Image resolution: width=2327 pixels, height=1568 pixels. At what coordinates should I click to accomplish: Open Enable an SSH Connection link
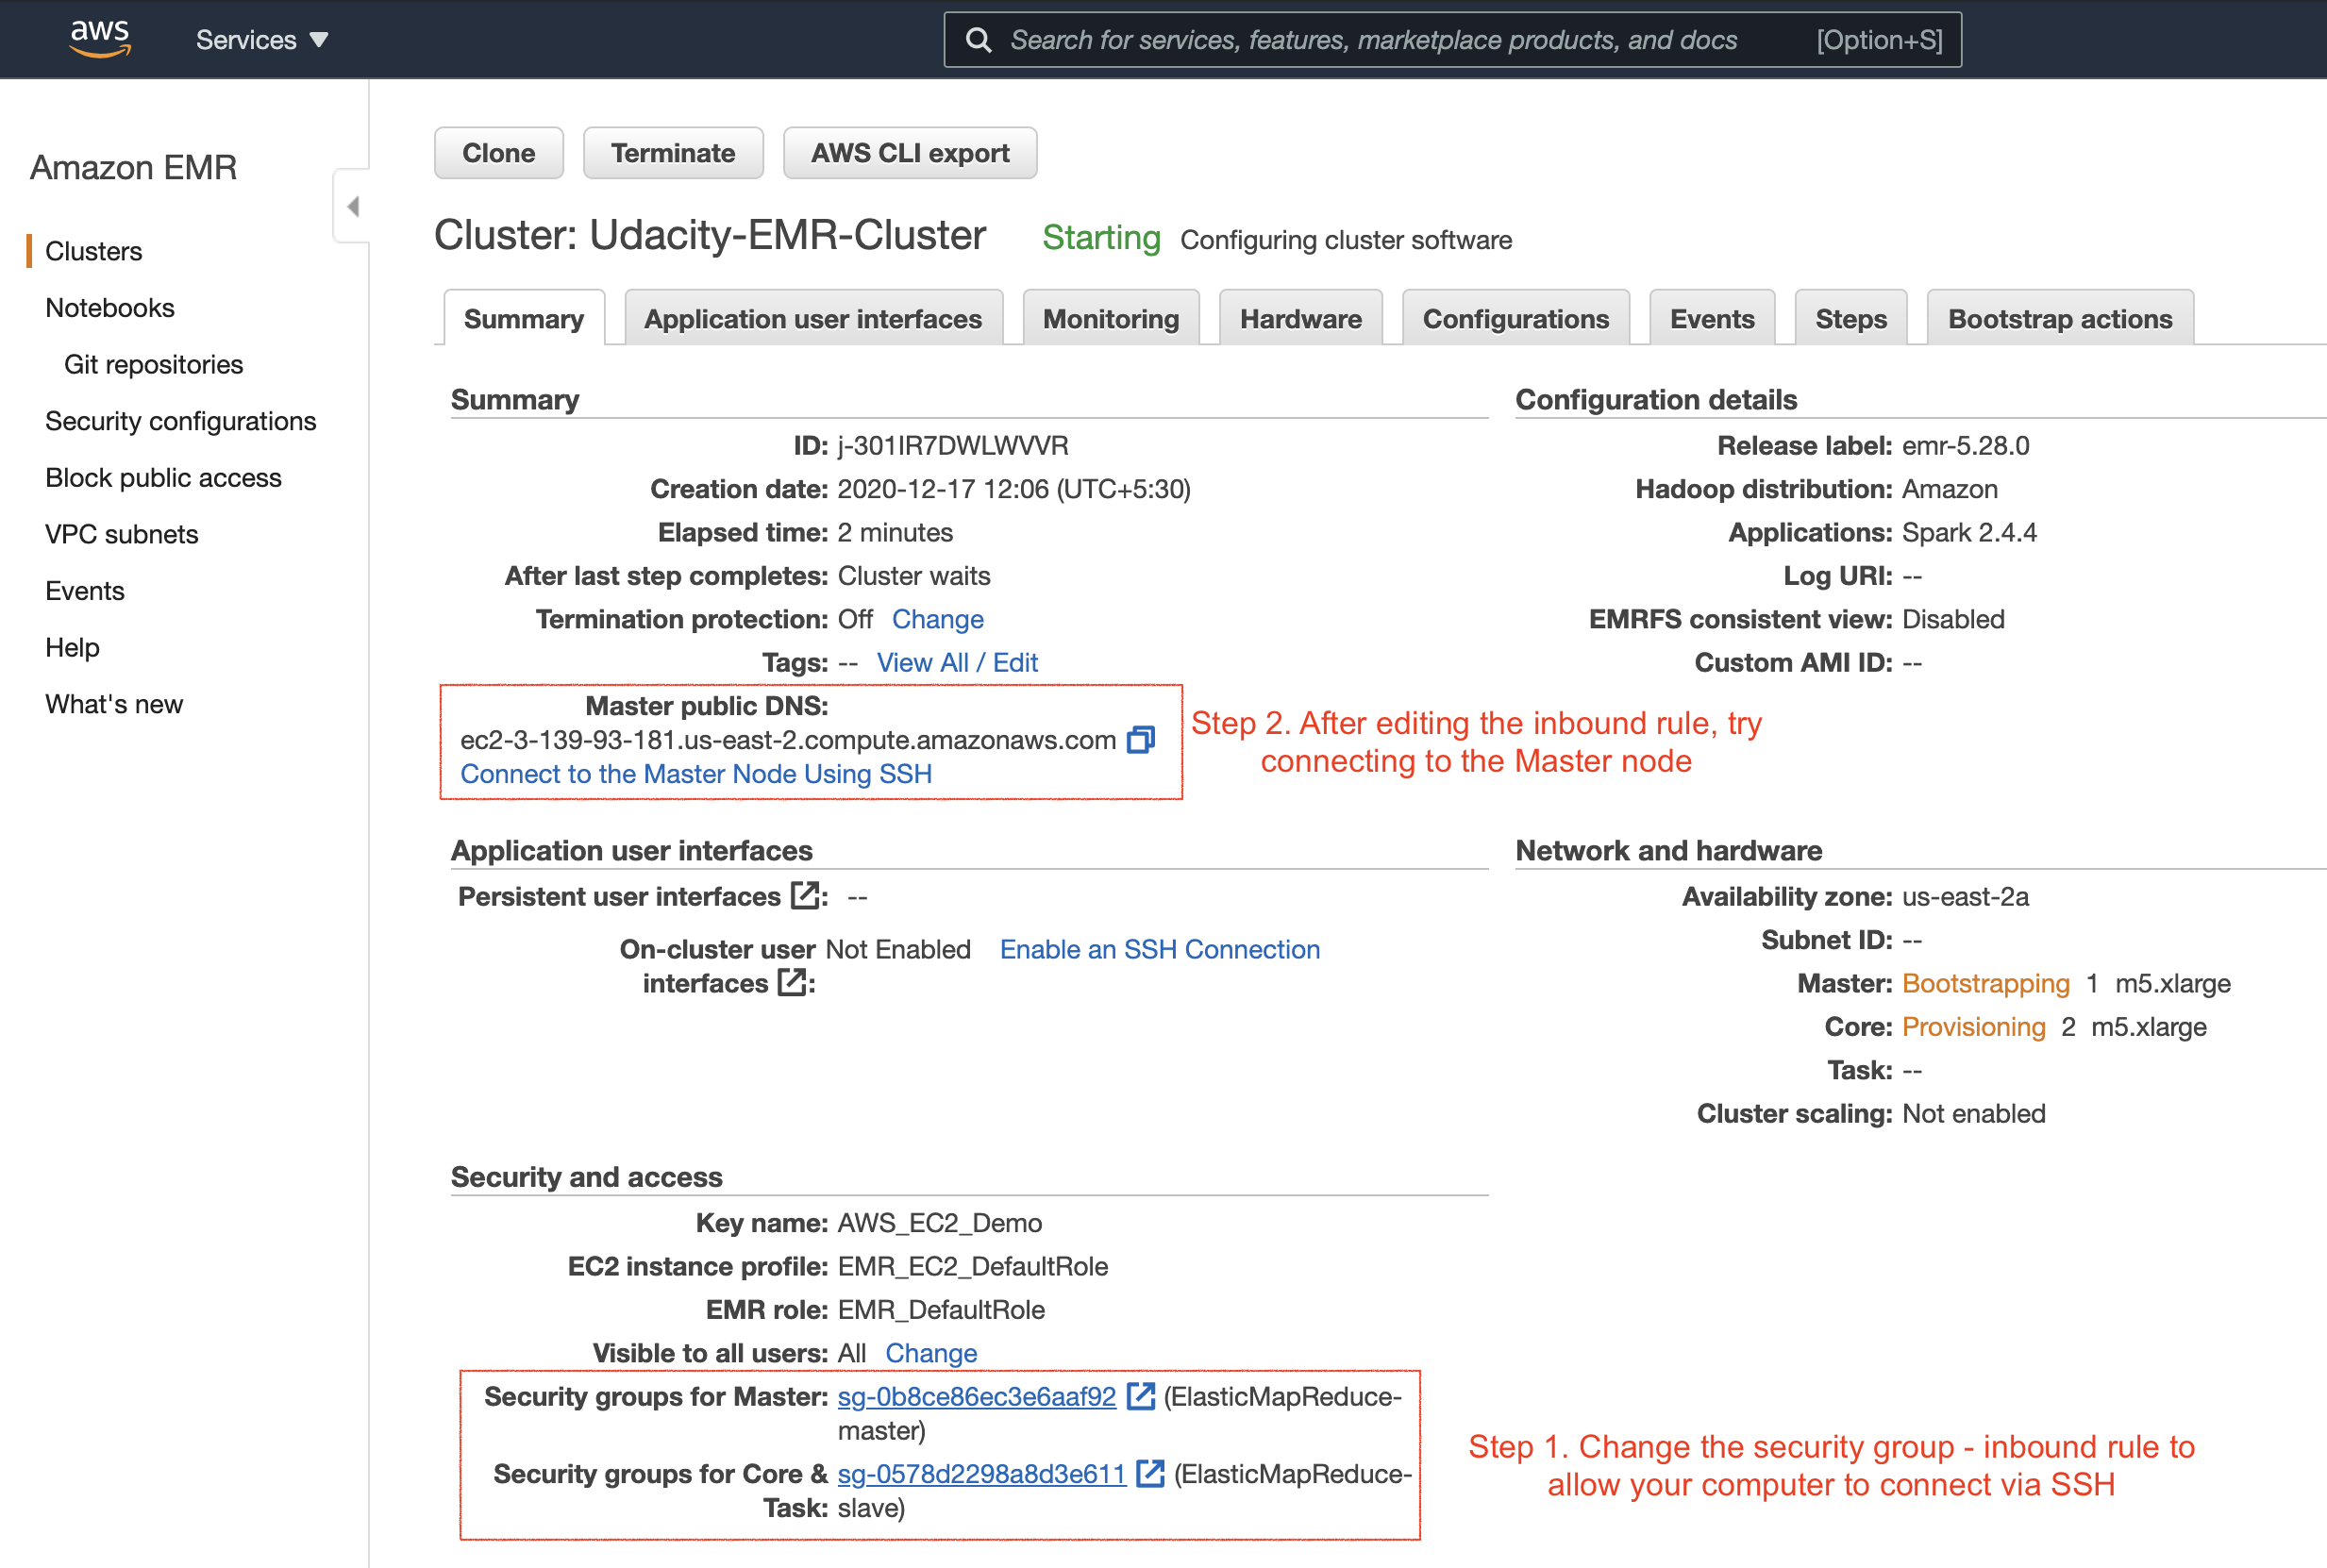1159,948
